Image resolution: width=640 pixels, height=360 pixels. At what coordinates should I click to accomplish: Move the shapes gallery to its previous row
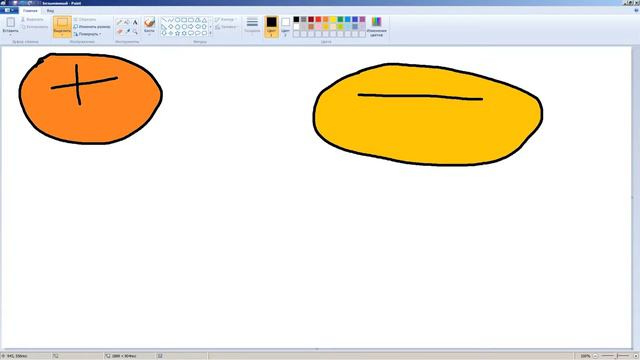tap(211, 20)
